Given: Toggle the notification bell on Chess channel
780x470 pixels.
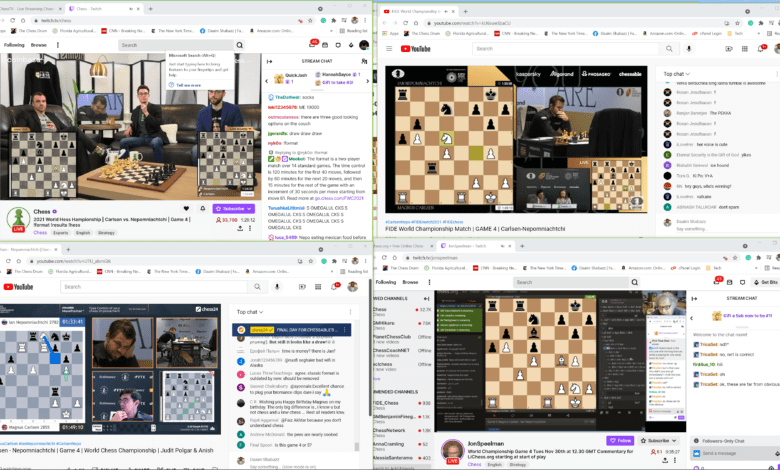Looking at the screenshot, I should click(x=202, y=209).
